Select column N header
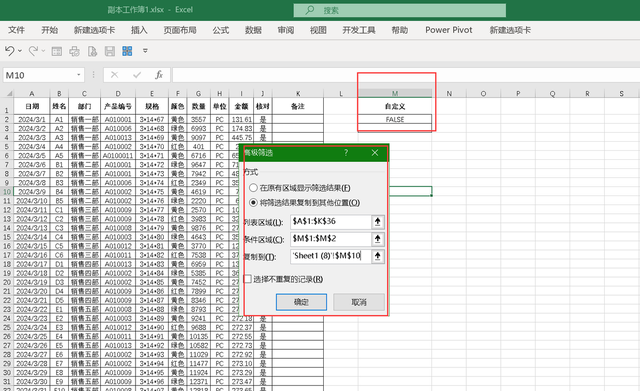The image size is (640, 391). pos(449,93)
